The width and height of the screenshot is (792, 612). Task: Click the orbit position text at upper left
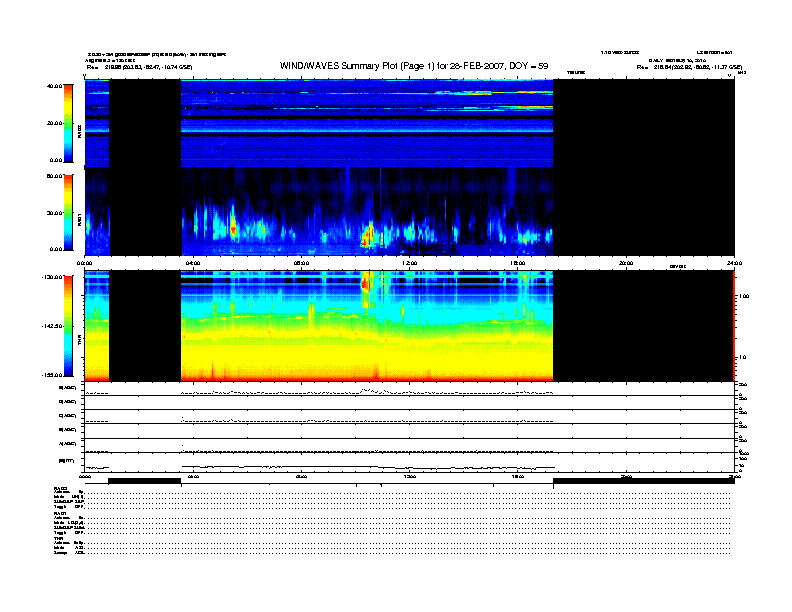tap(139, 67)
